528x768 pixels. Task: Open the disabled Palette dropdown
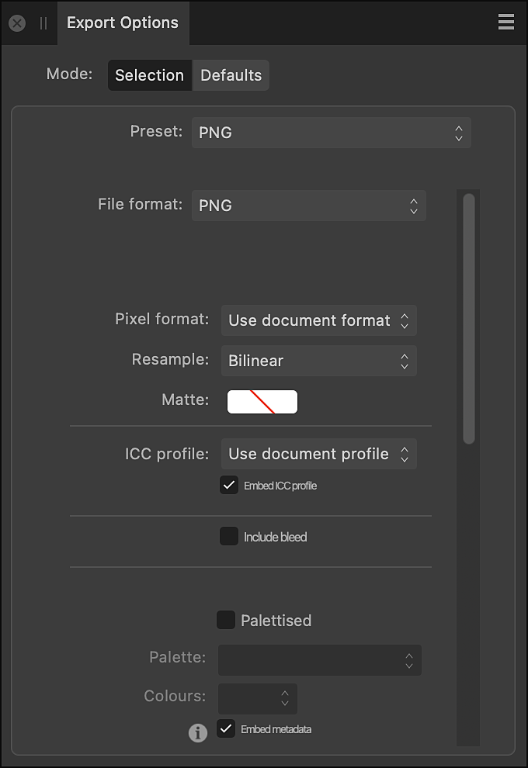[319, 660]
